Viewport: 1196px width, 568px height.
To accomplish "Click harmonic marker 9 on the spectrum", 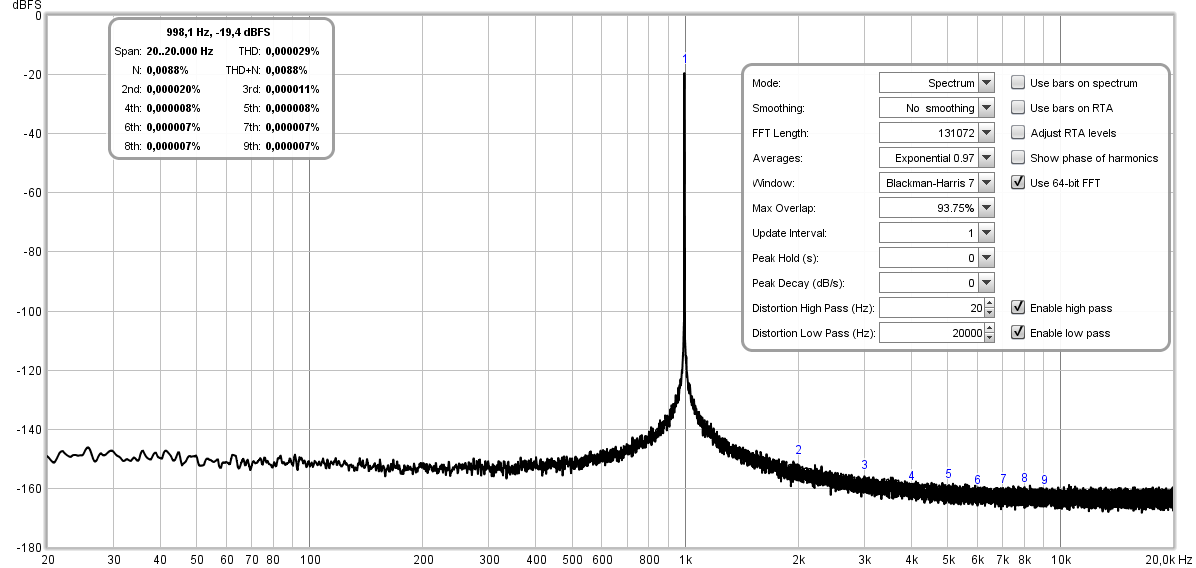I will 1044,480.
